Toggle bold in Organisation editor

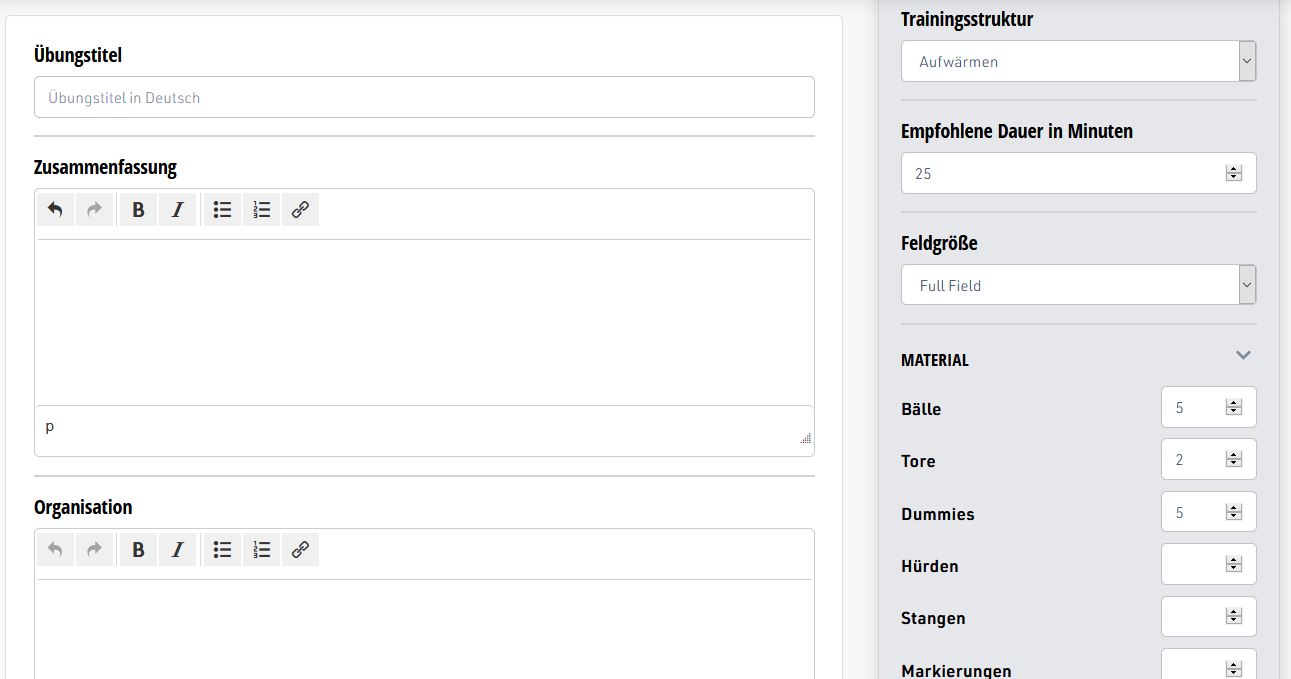pos(139,550)
